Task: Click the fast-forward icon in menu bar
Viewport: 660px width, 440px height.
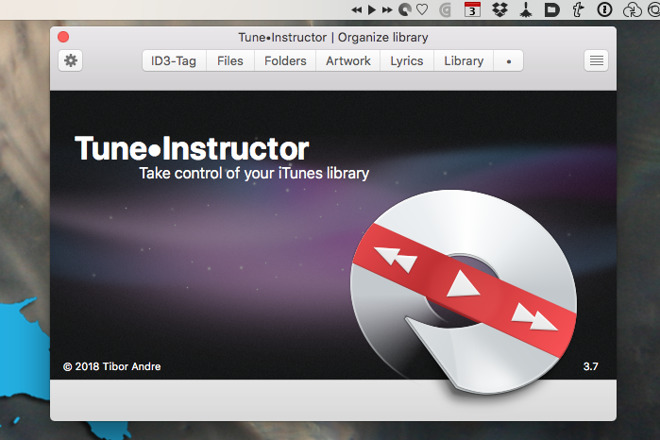Action: tap(387, 10)
